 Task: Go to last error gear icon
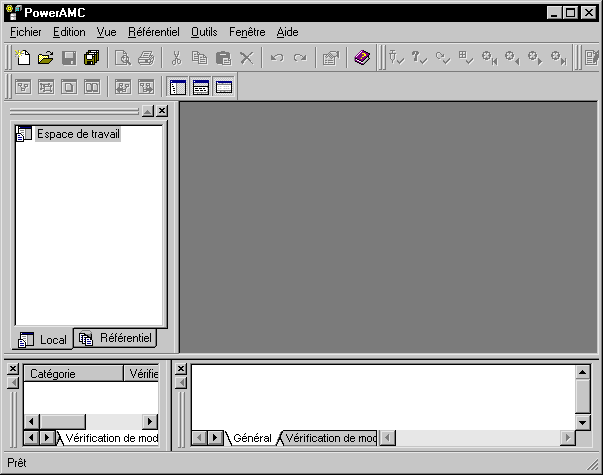pos(558,58)
